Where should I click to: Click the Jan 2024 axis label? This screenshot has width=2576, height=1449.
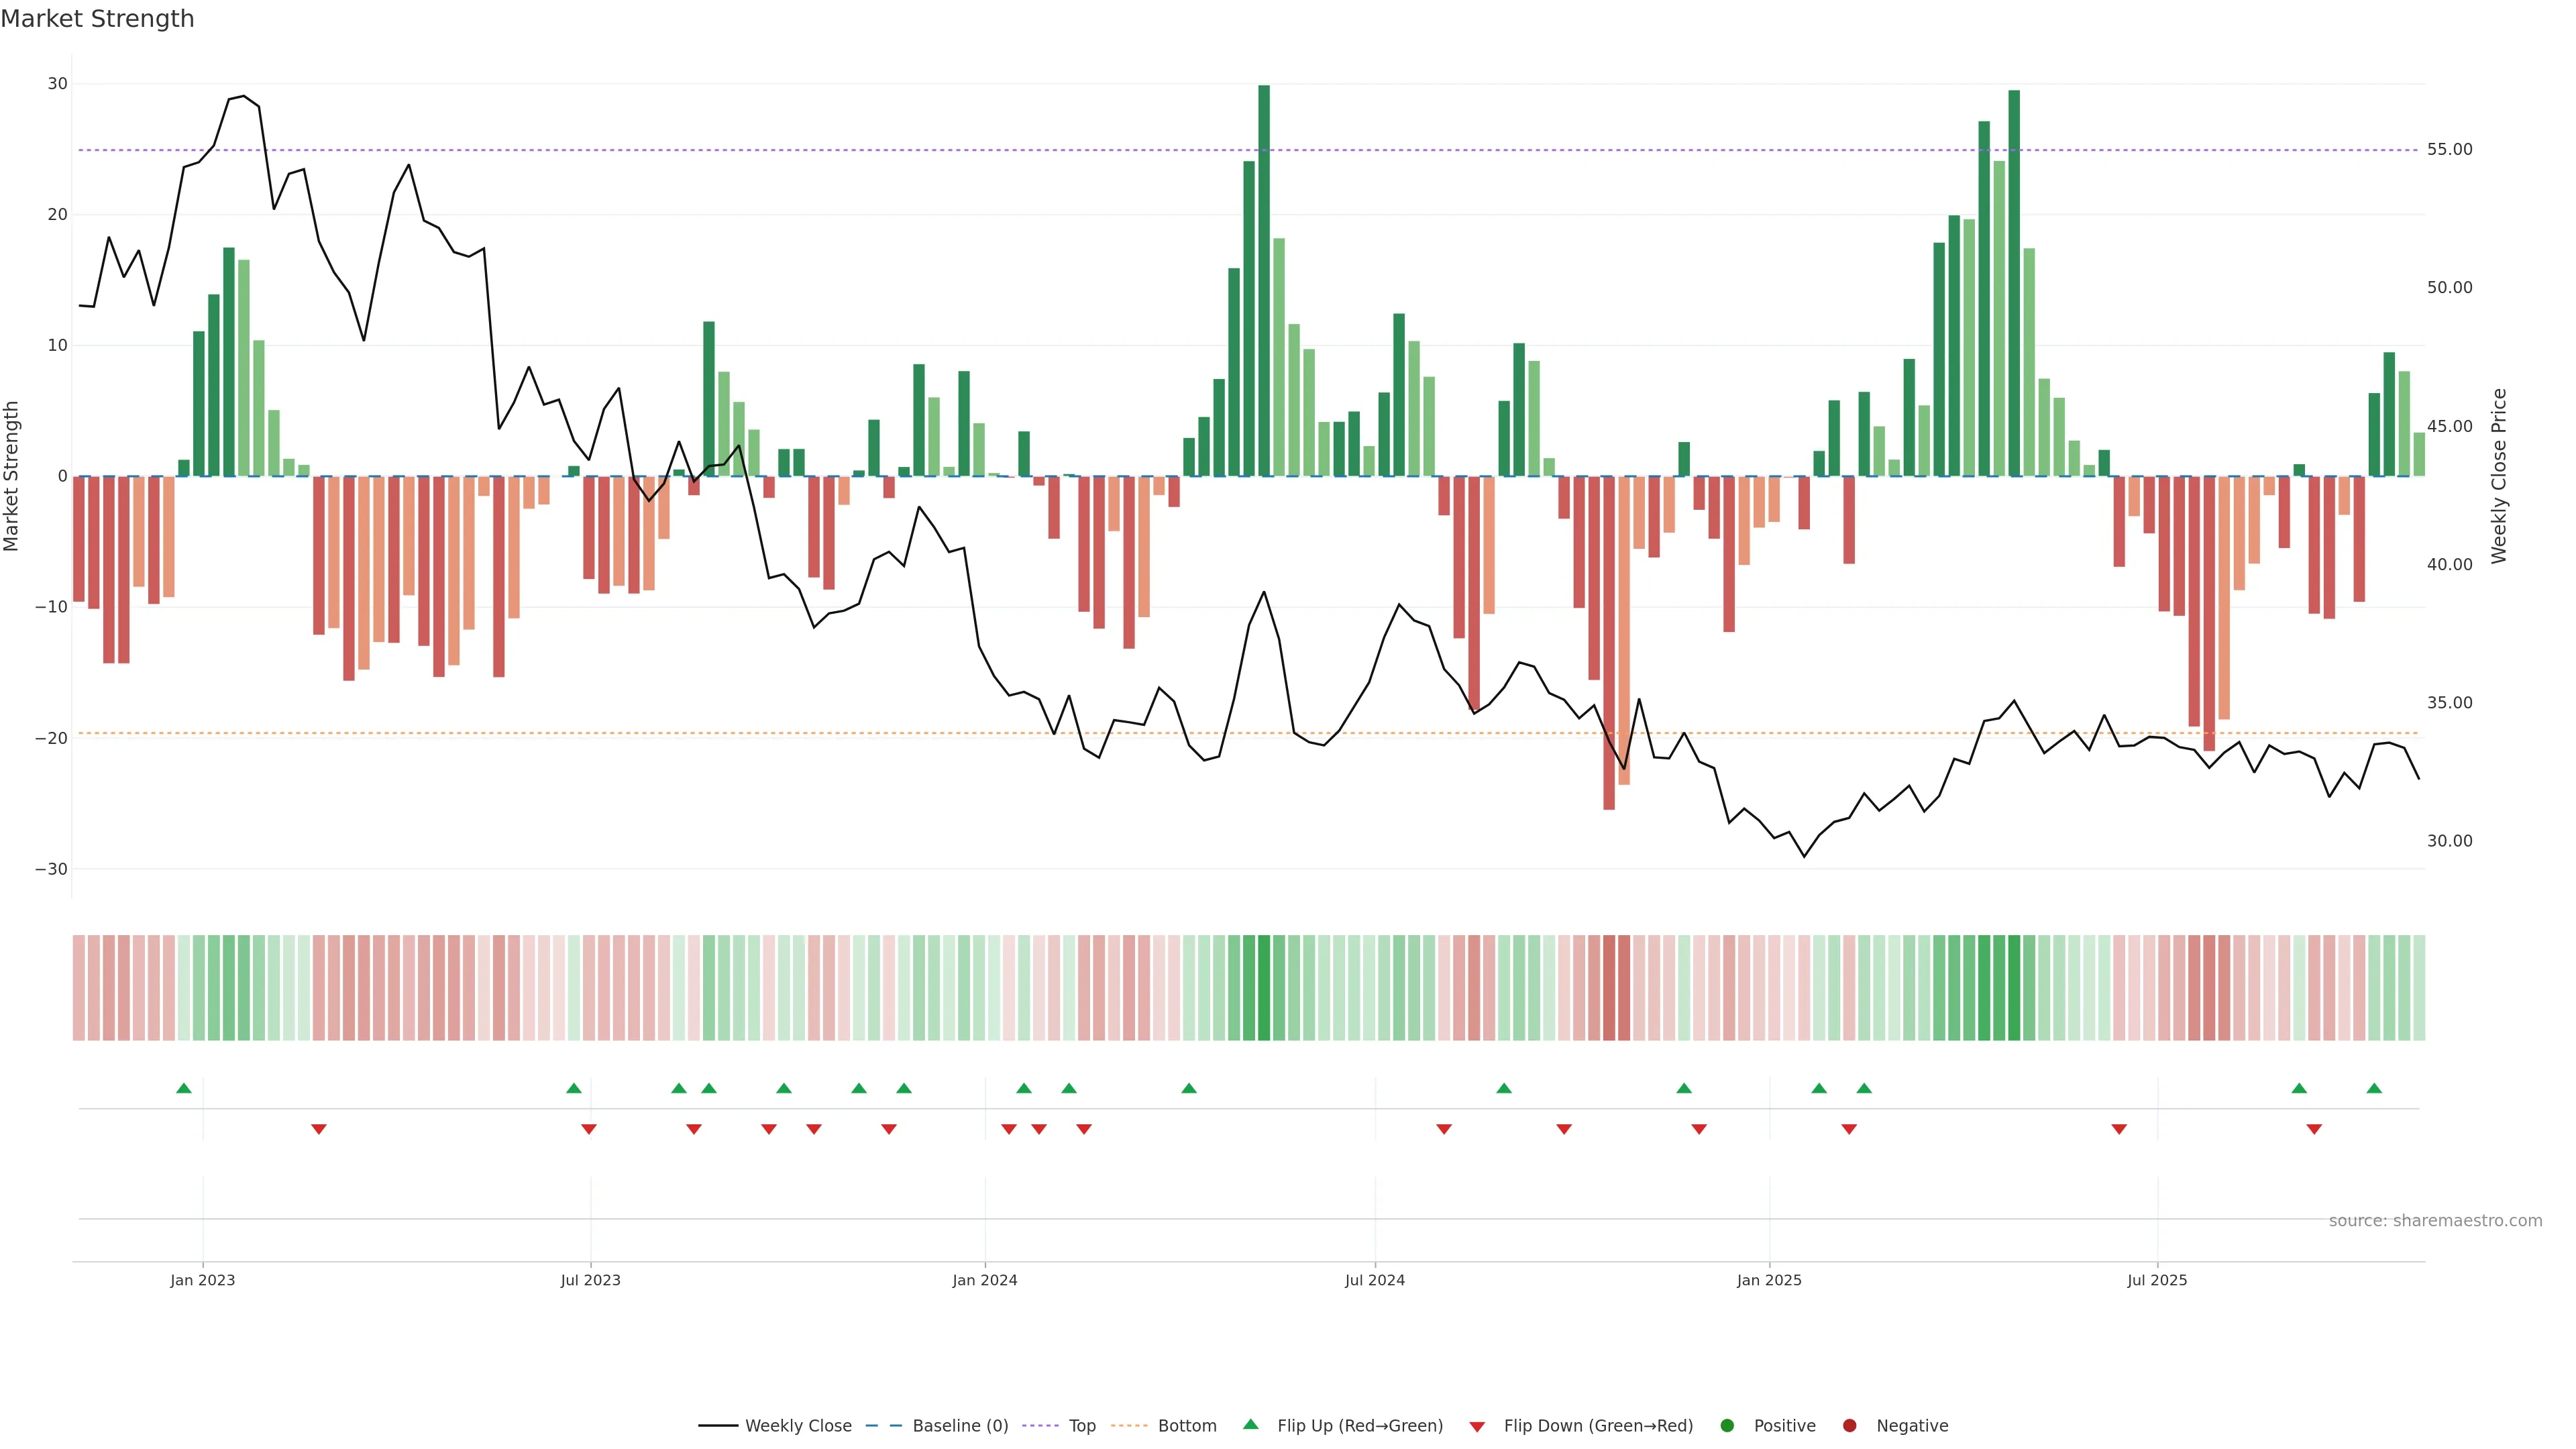(984, 1280)
